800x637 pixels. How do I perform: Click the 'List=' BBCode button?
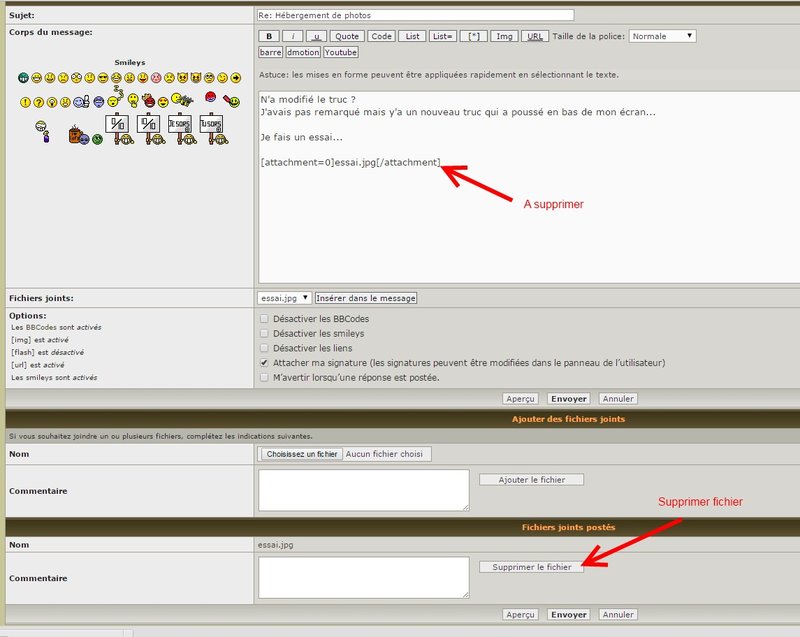coord(444,36)
